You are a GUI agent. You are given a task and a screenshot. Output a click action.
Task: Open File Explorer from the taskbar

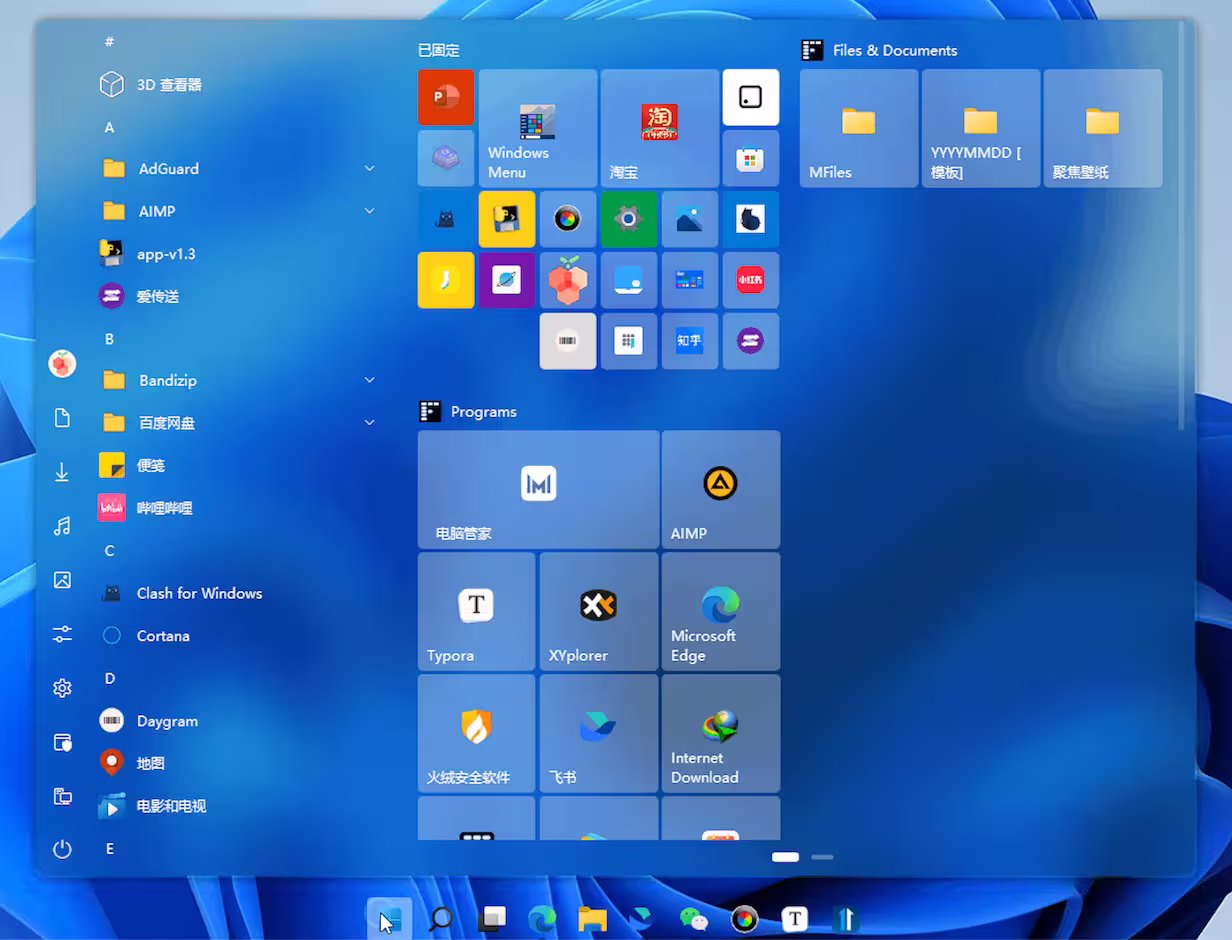[593, 919]
